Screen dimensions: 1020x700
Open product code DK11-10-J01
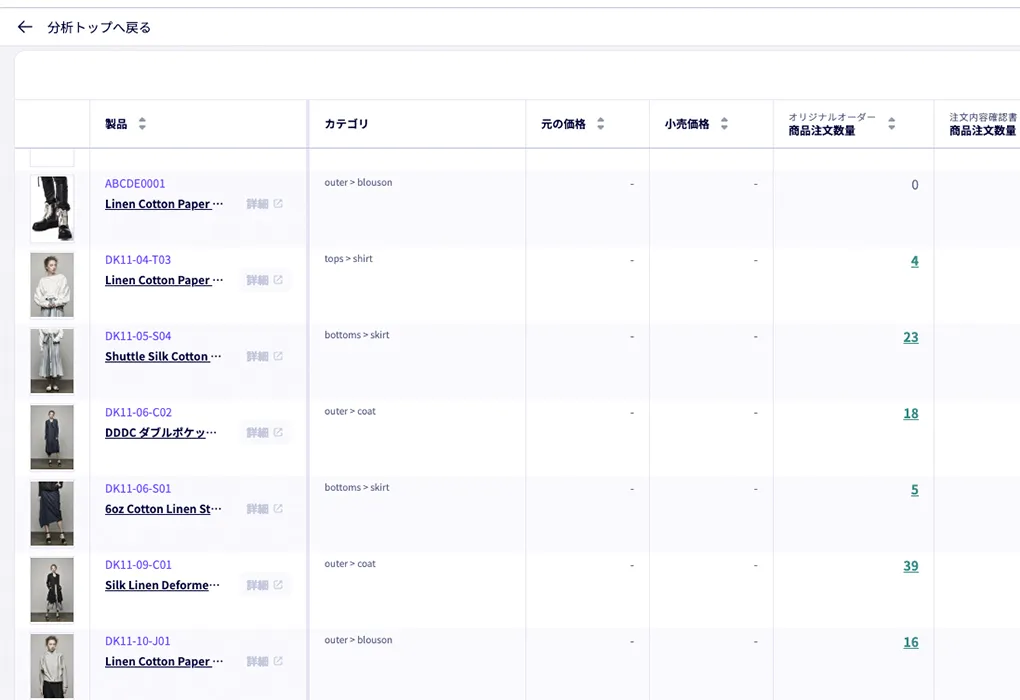137,641
